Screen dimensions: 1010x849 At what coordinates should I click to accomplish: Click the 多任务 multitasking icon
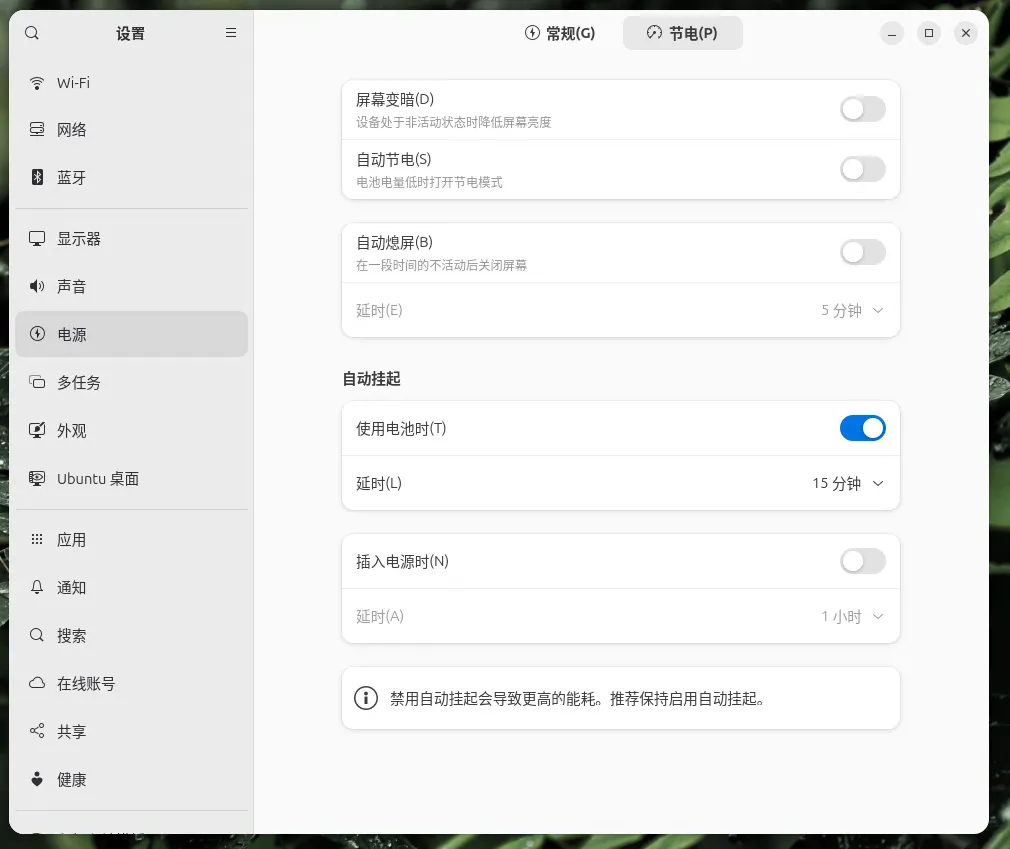pos(37,382)
